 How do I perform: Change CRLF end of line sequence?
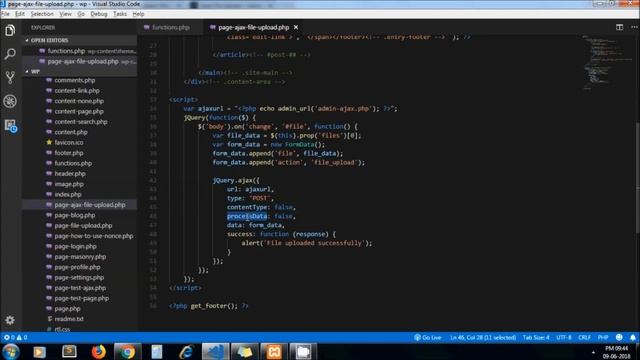coord(584,338)
